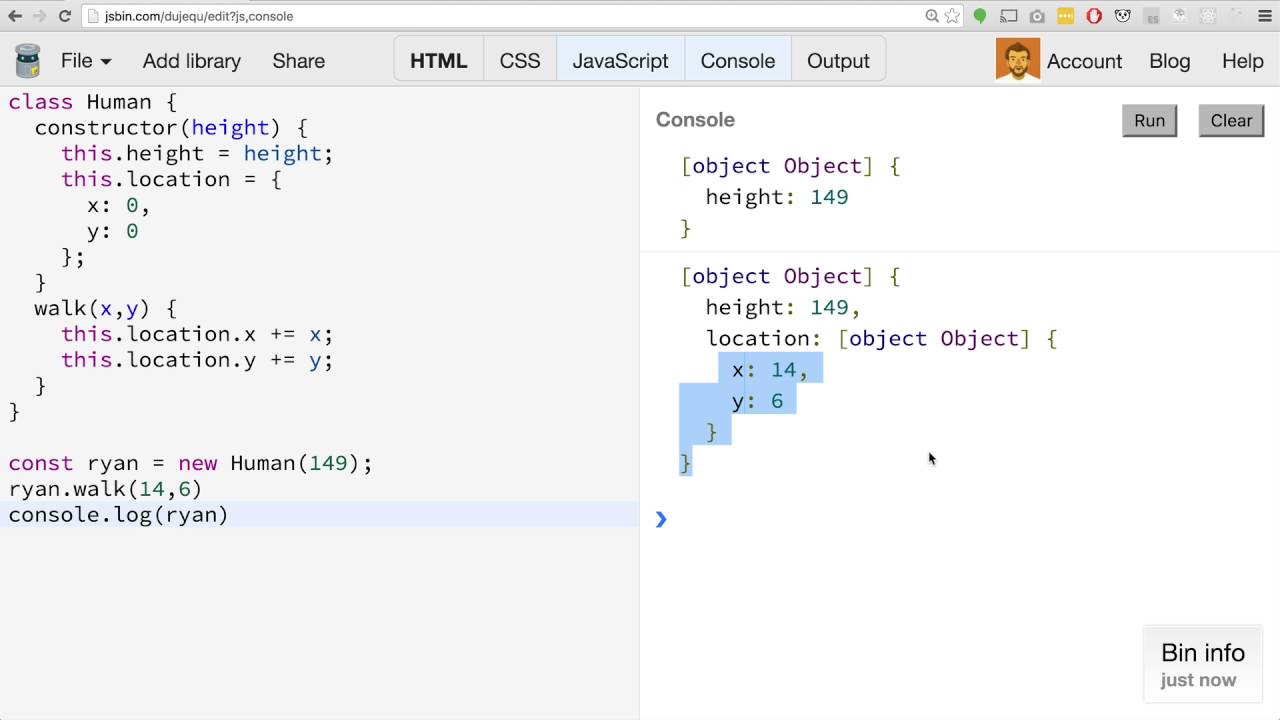Hide the Console panel tab
The width and height of the screenshot is (1280, 720).
coord(737,61)
